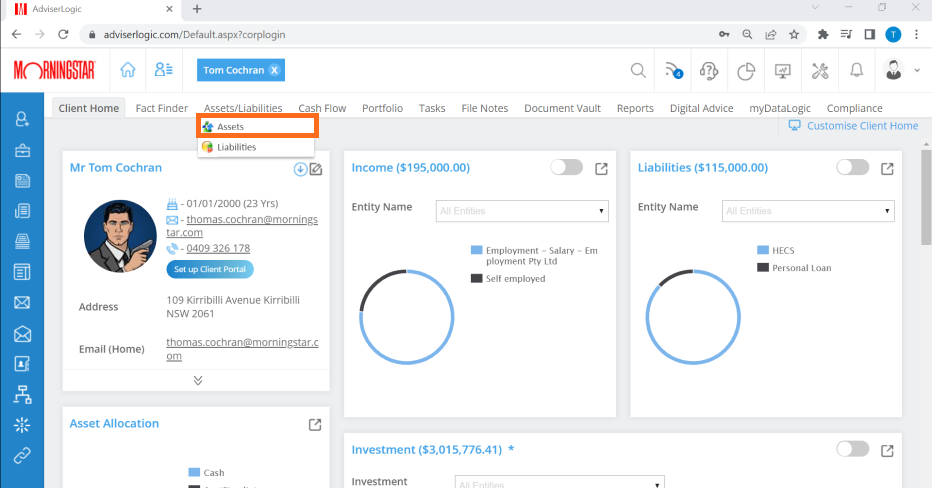Viewport: 932px width, 488px height.
Task: Click the Morningstar logo
Action: point(55,70)
